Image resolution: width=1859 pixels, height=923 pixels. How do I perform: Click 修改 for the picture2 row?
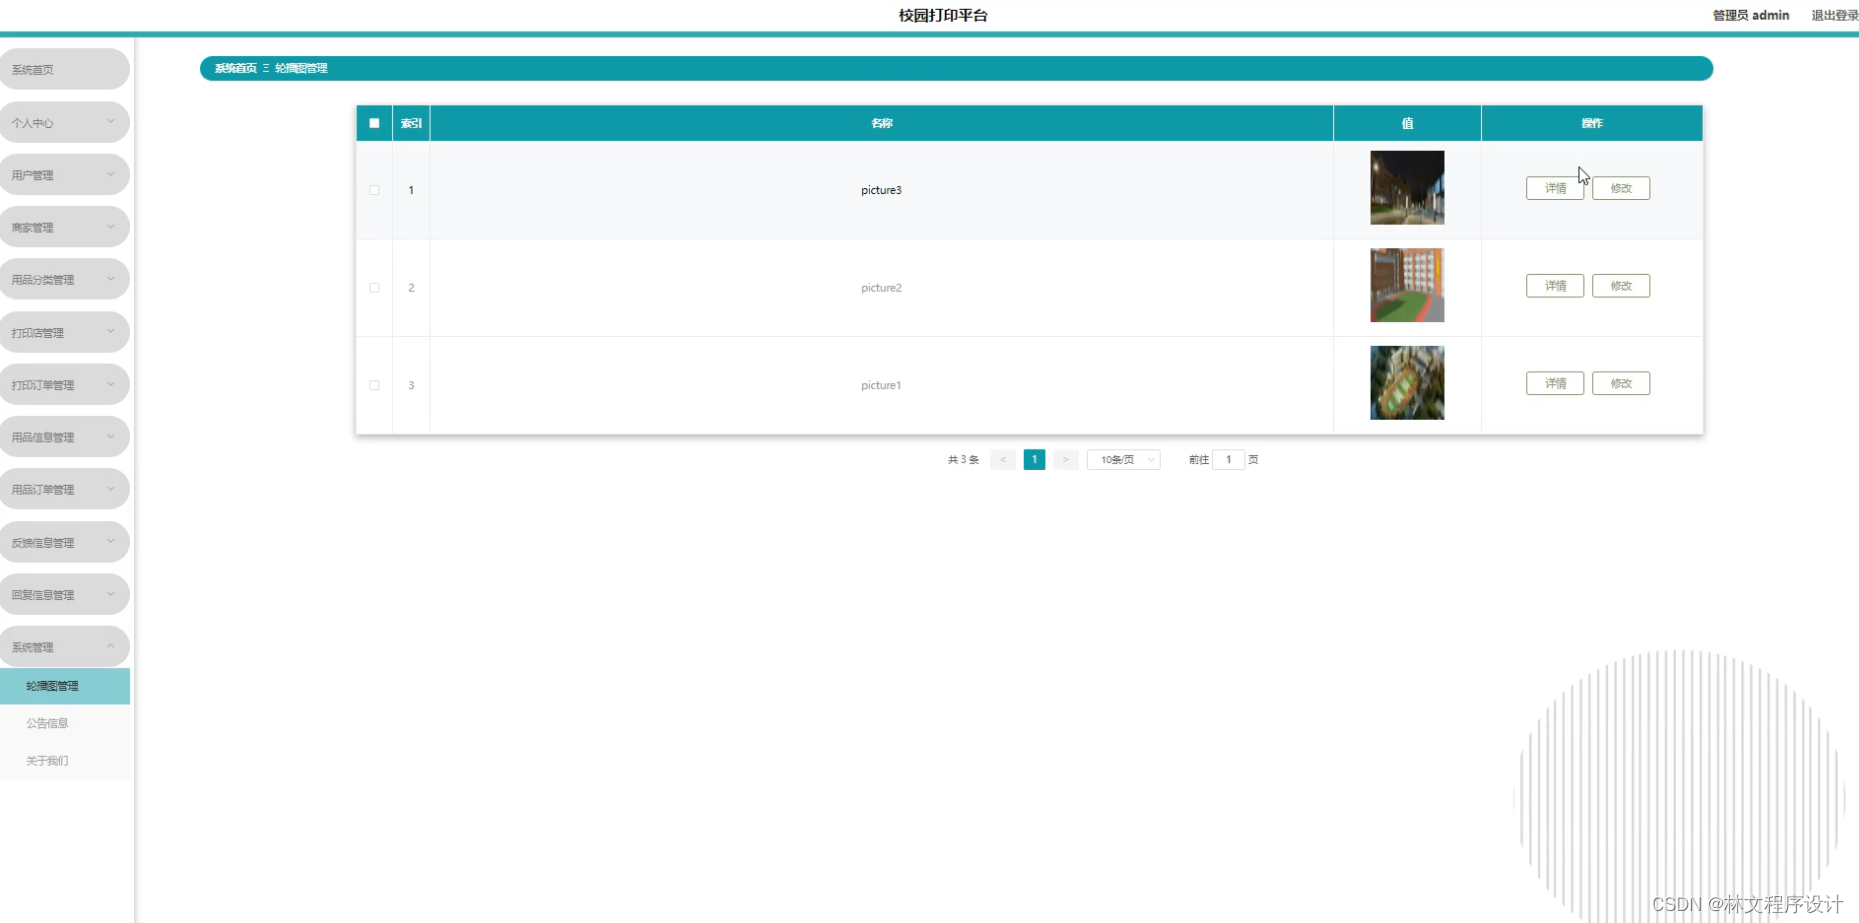pyautogui.click(x=1621, y=286)
